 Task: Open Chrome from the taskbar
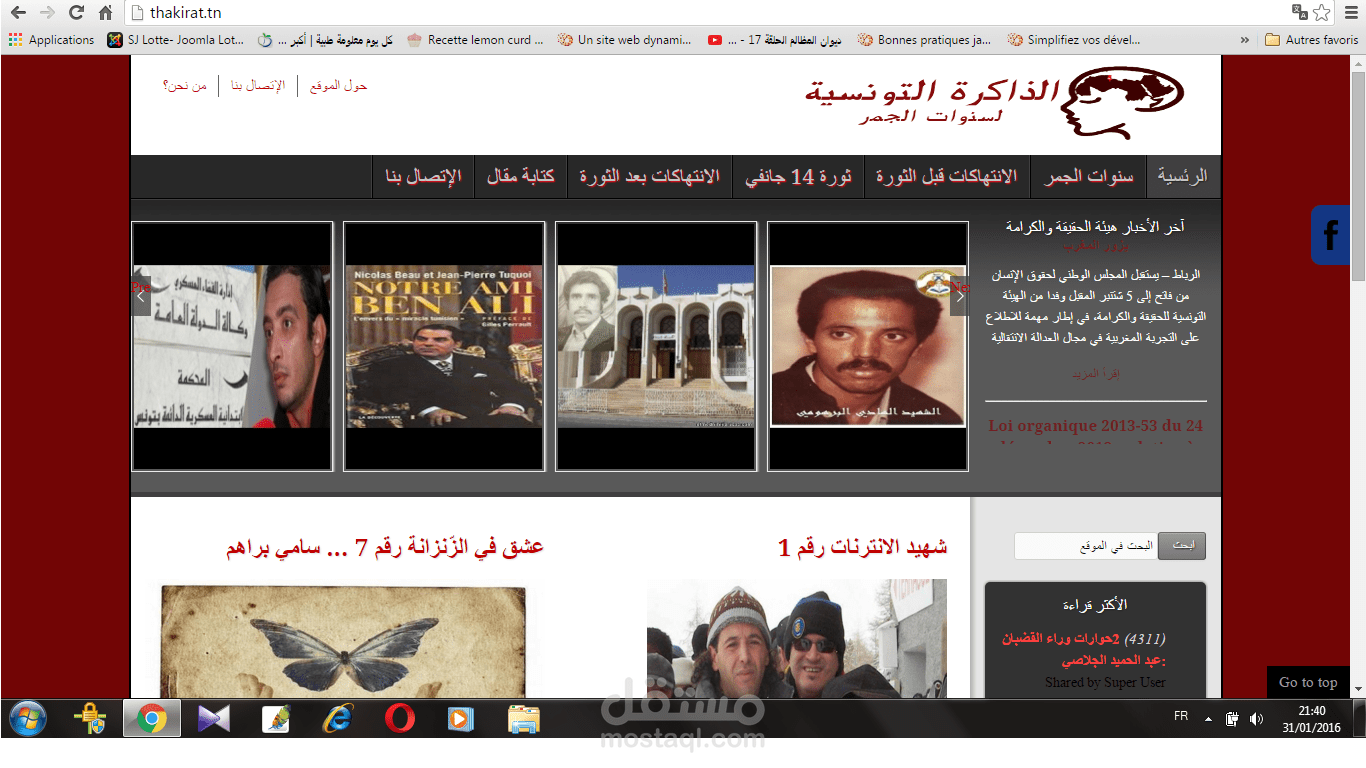152,718
